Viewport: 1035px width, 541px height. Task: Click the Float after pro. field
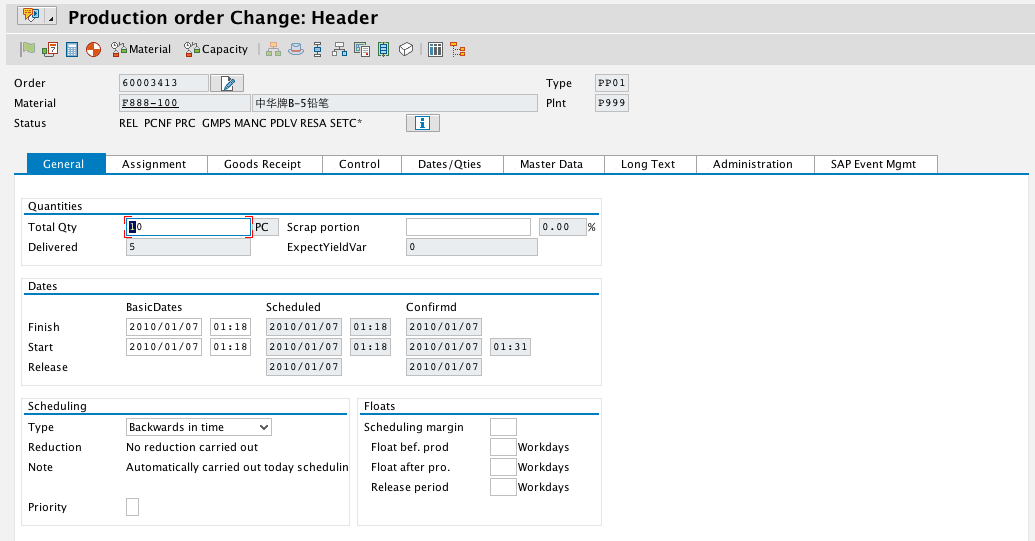point(503,466)
